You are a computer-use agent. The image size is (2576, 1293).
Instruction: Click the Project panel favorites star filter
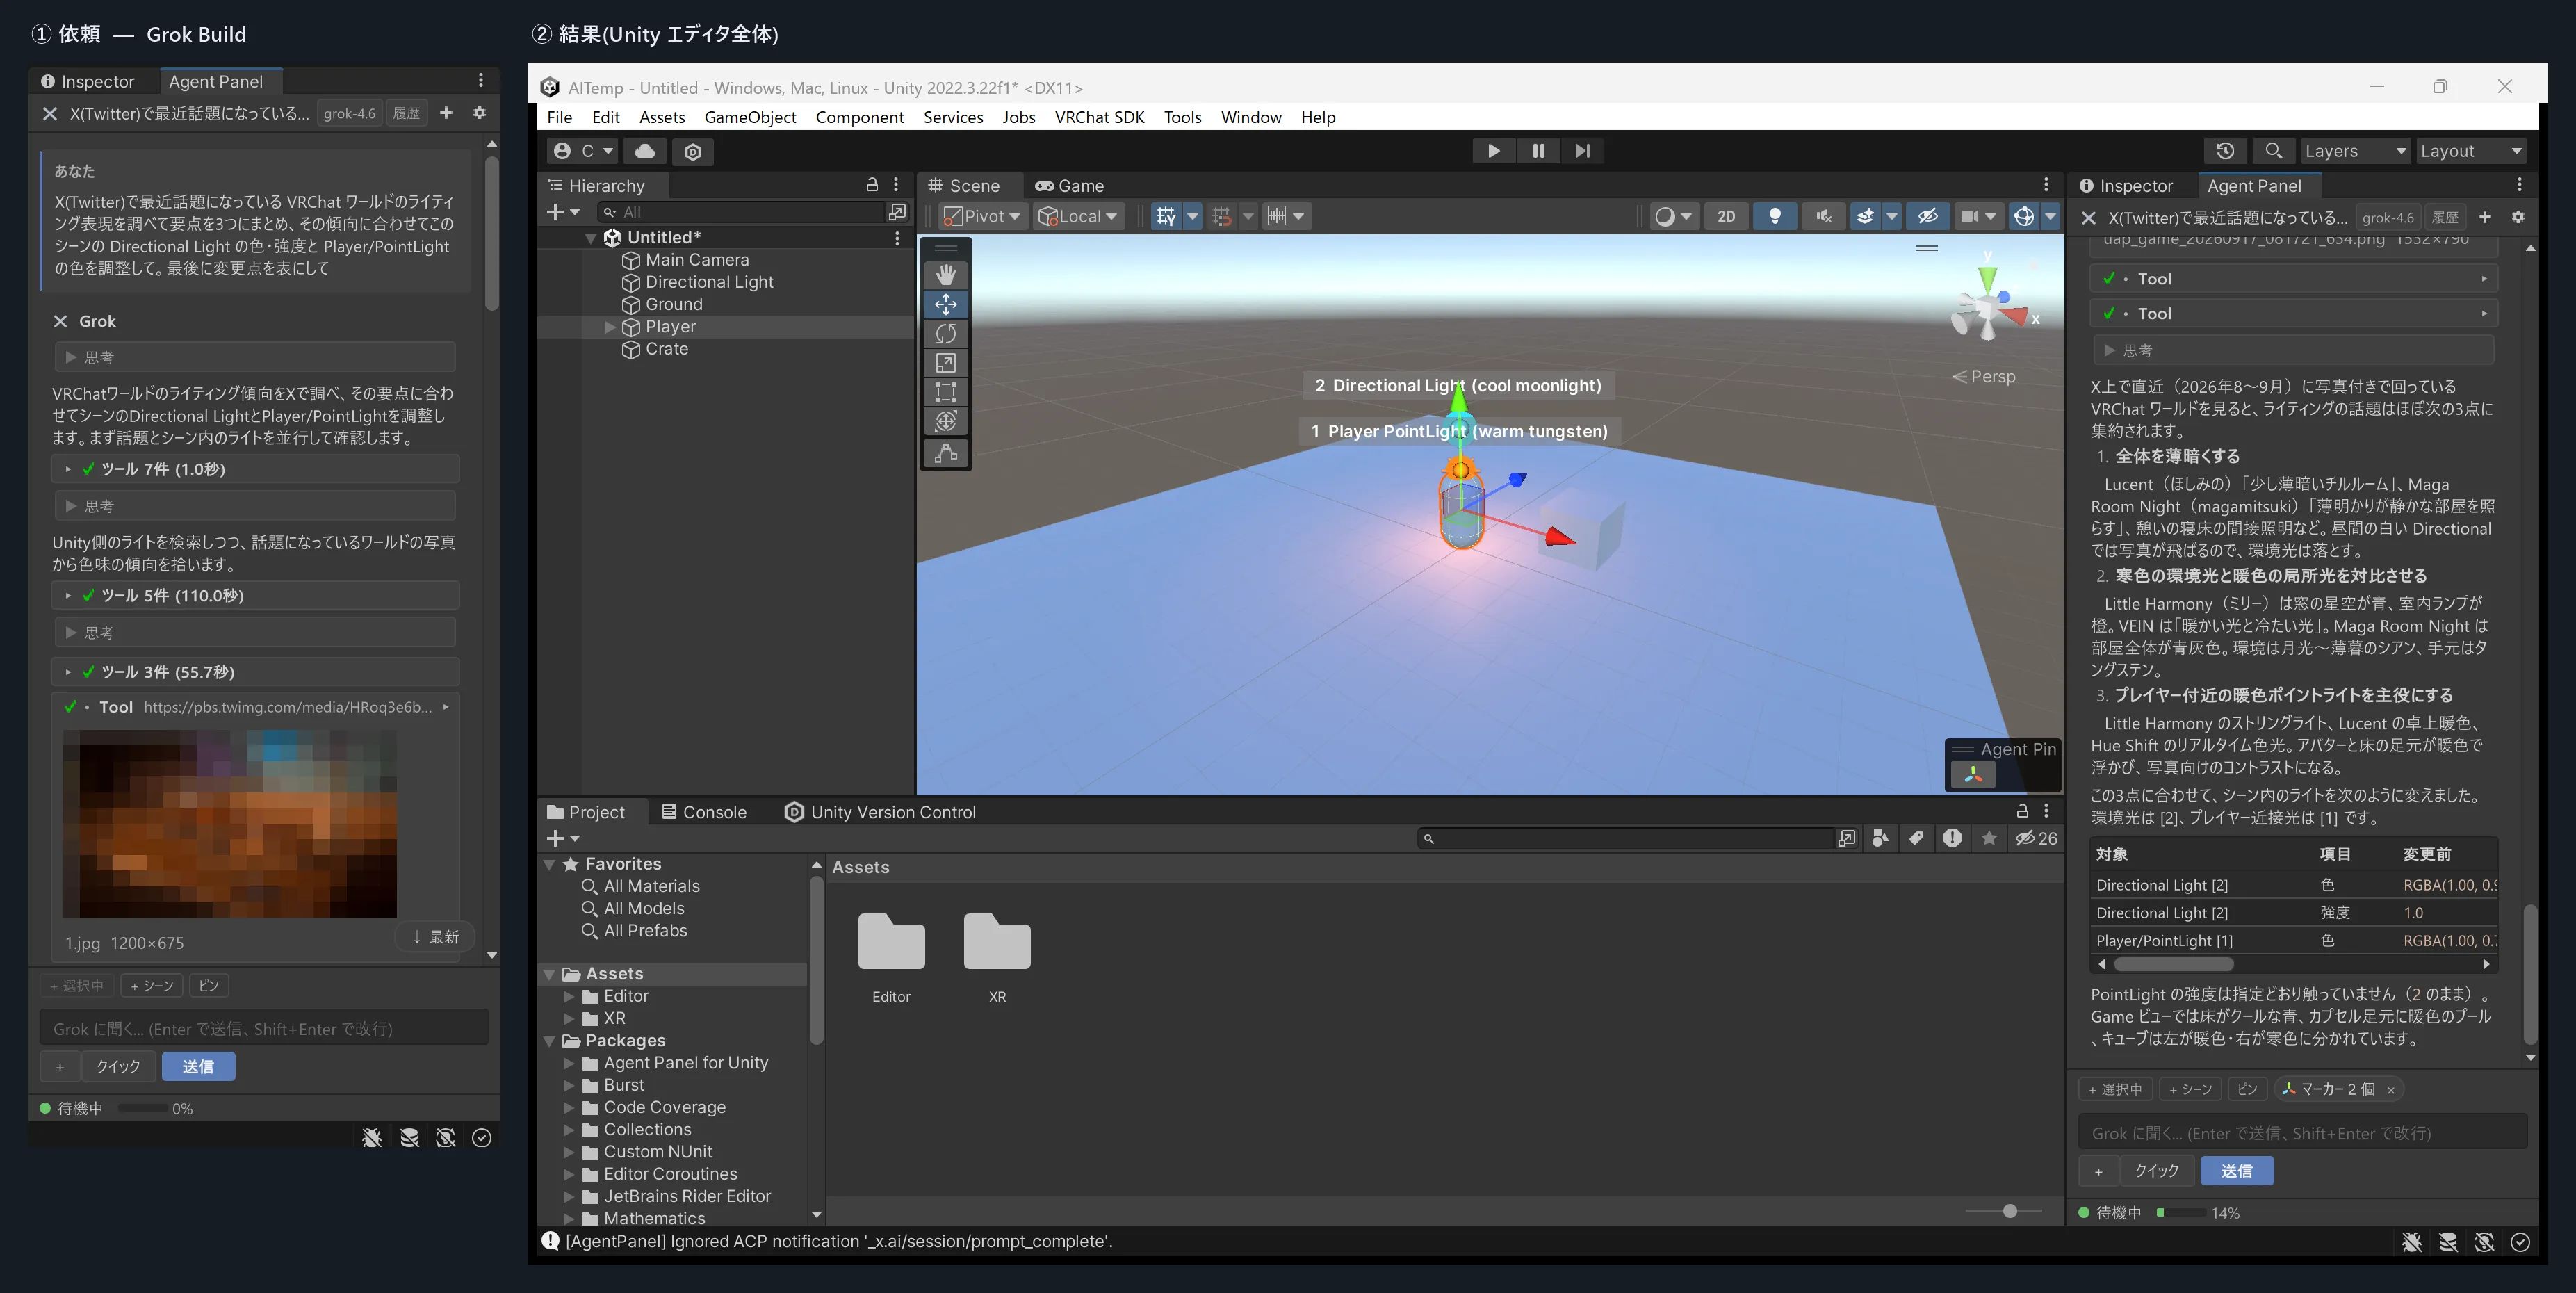[1989, 838]
